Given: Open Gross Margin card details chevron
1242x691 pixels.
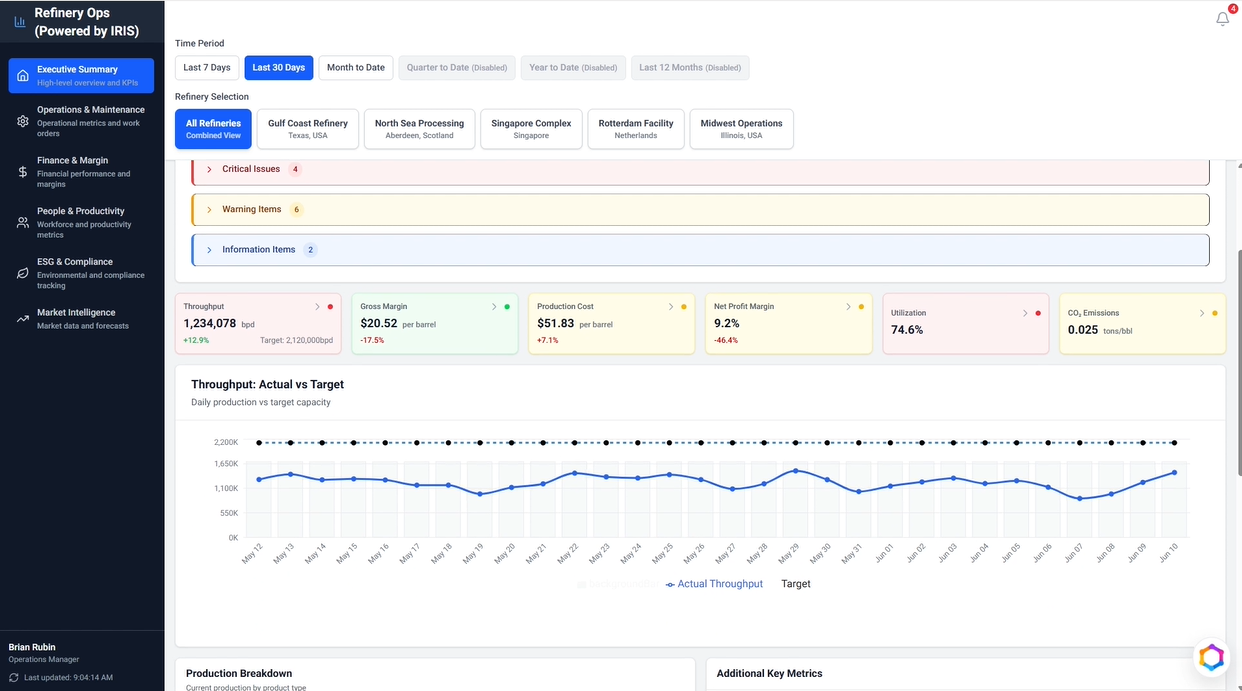Looking at the screenshot, I should pyautogui.click(x=494, y=307).
